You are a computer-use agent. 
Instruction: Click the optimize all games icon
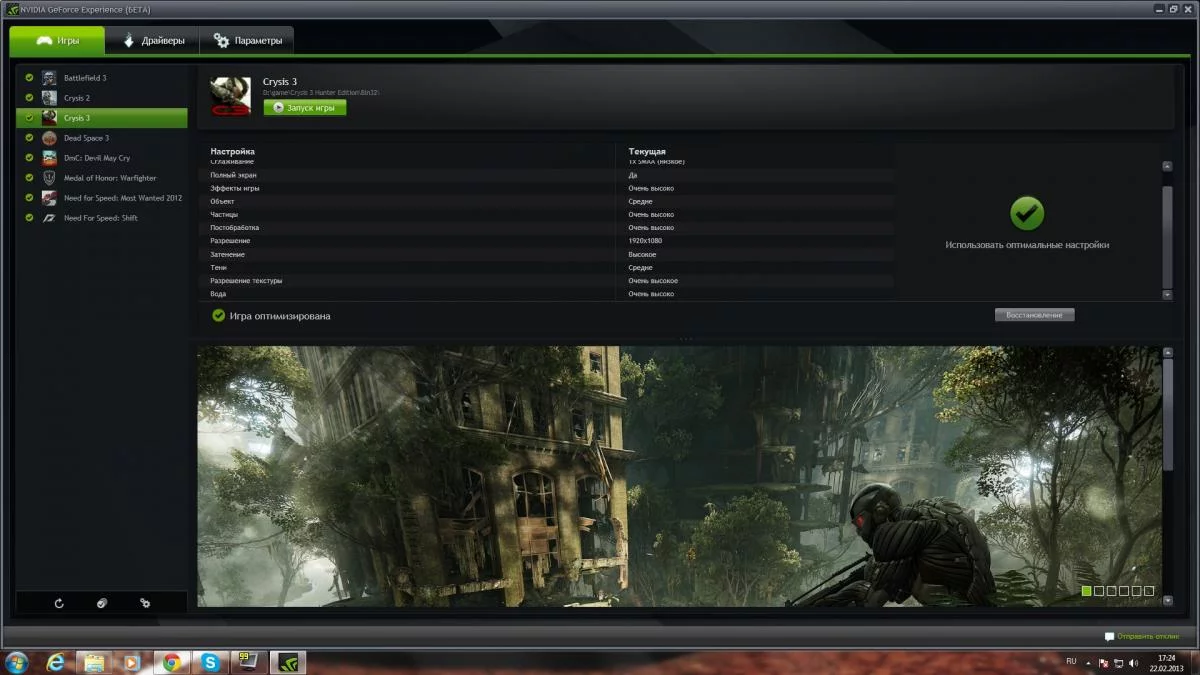(102, 603)
